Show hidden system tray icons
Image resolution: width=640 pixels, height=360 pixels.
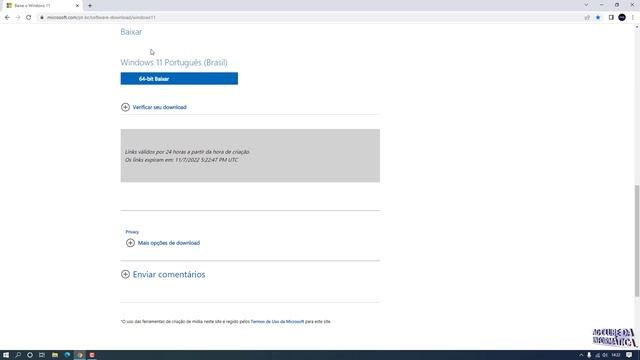(581, 355)
